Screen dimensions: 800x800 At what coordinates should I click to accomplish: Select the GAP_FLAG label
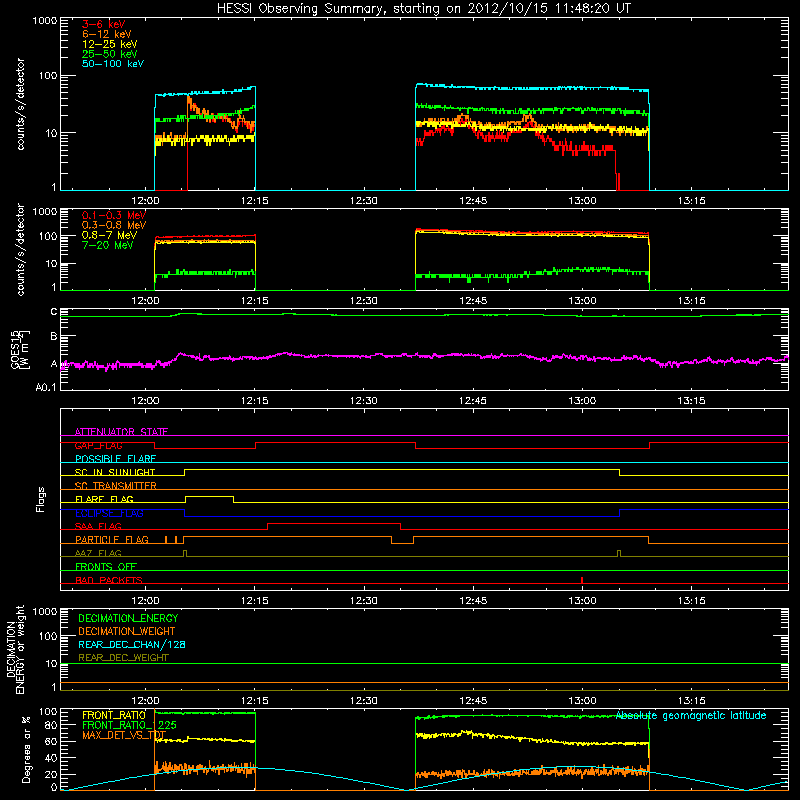(x=98, y=445)
